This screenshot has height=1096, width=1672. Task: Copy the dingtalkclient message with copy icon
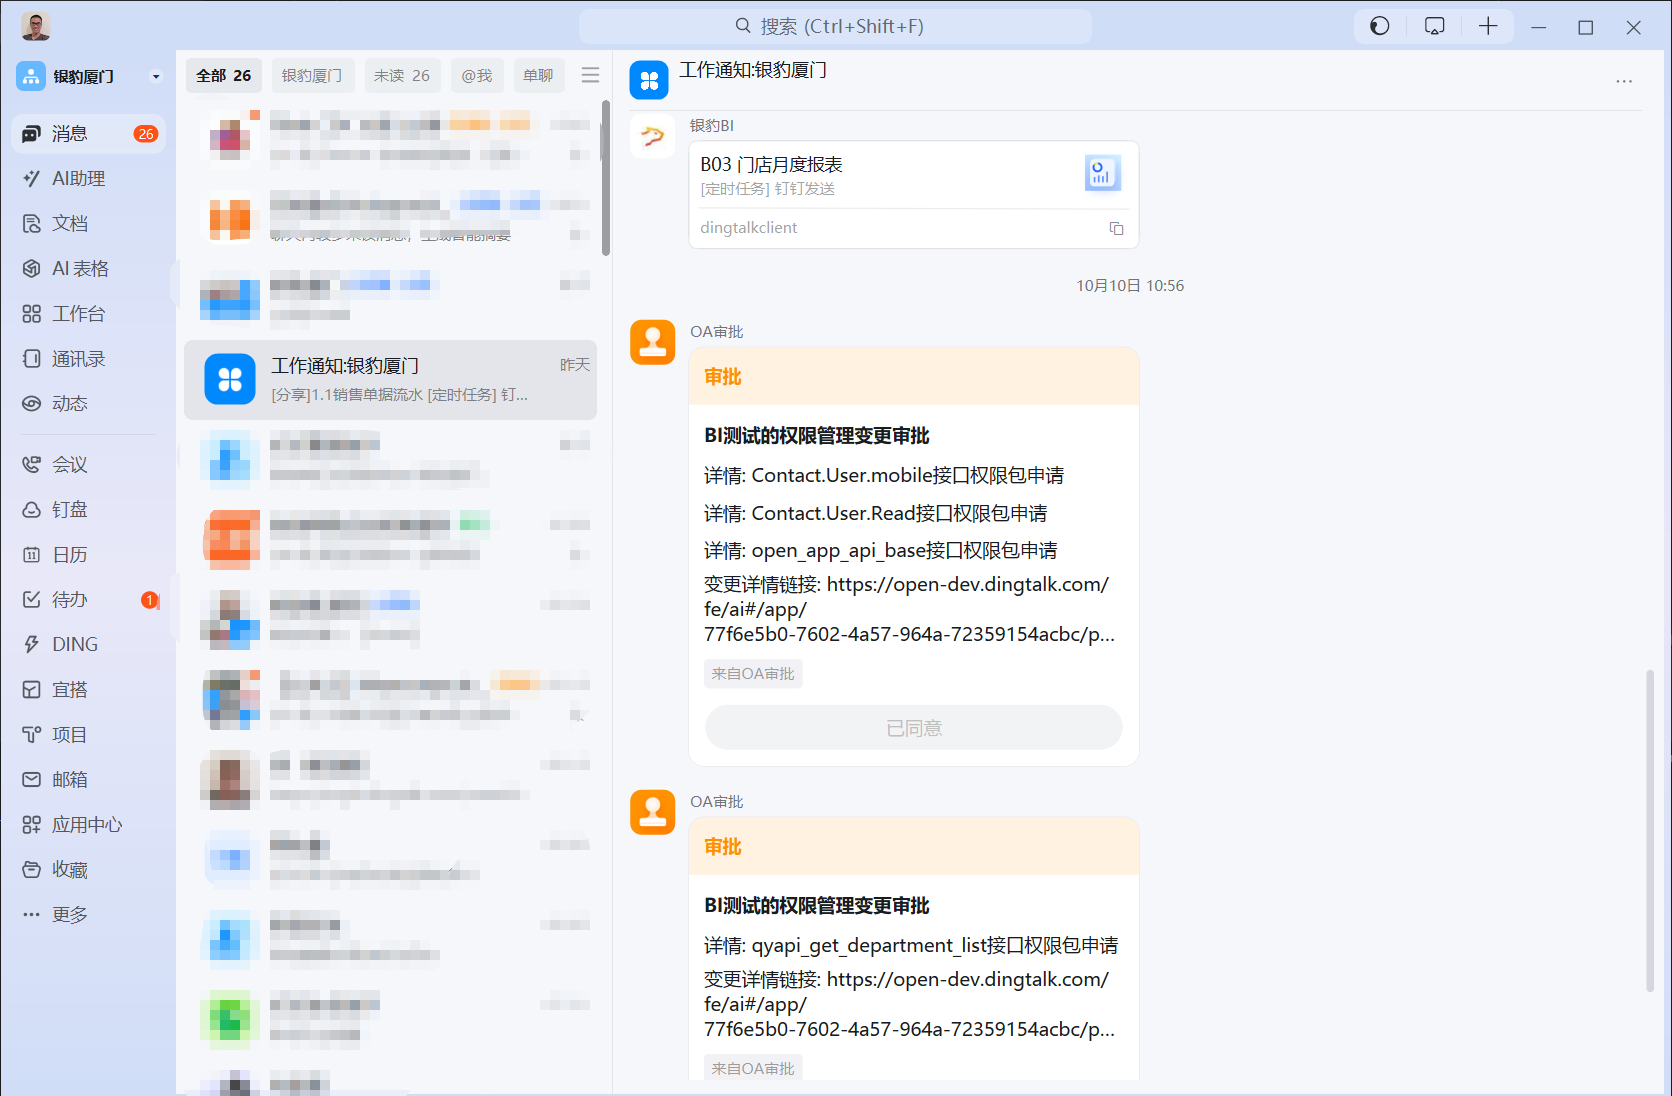coord(1116,228)
